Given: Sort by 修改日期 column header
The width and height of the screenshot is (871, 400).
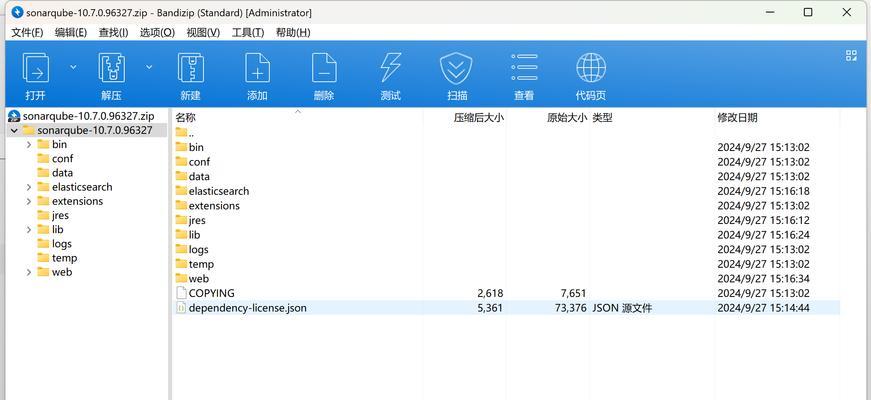Looking at the screenshot, I should point(737,117).
